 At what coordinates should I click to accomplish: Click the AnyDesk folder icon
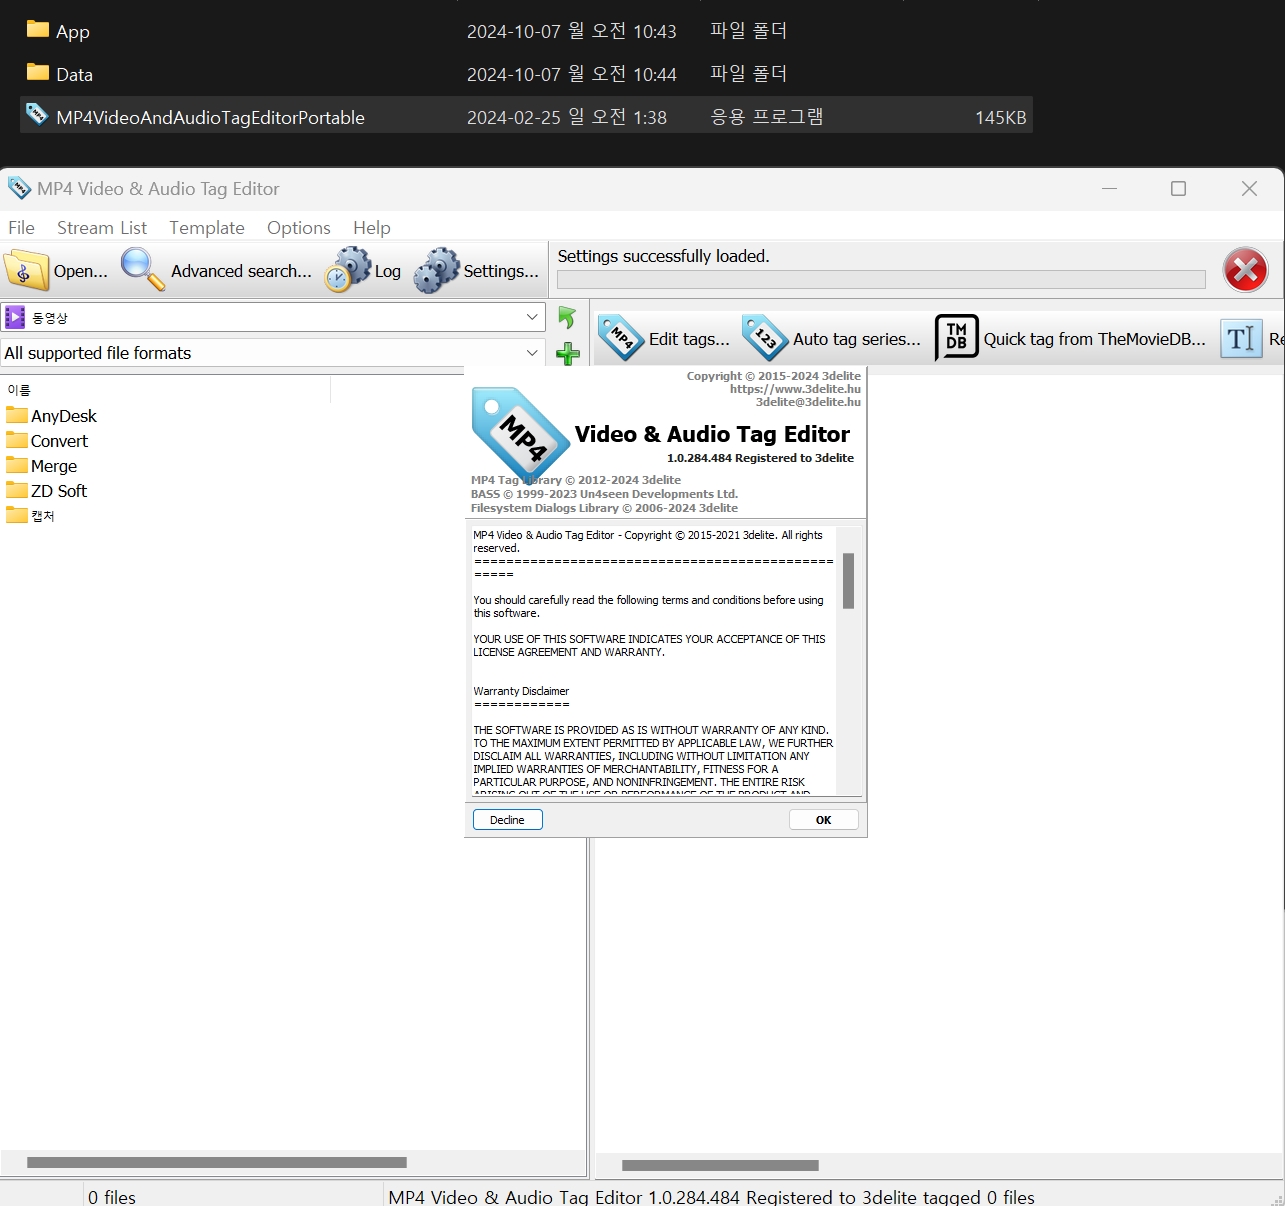click(x=17, y=414)
